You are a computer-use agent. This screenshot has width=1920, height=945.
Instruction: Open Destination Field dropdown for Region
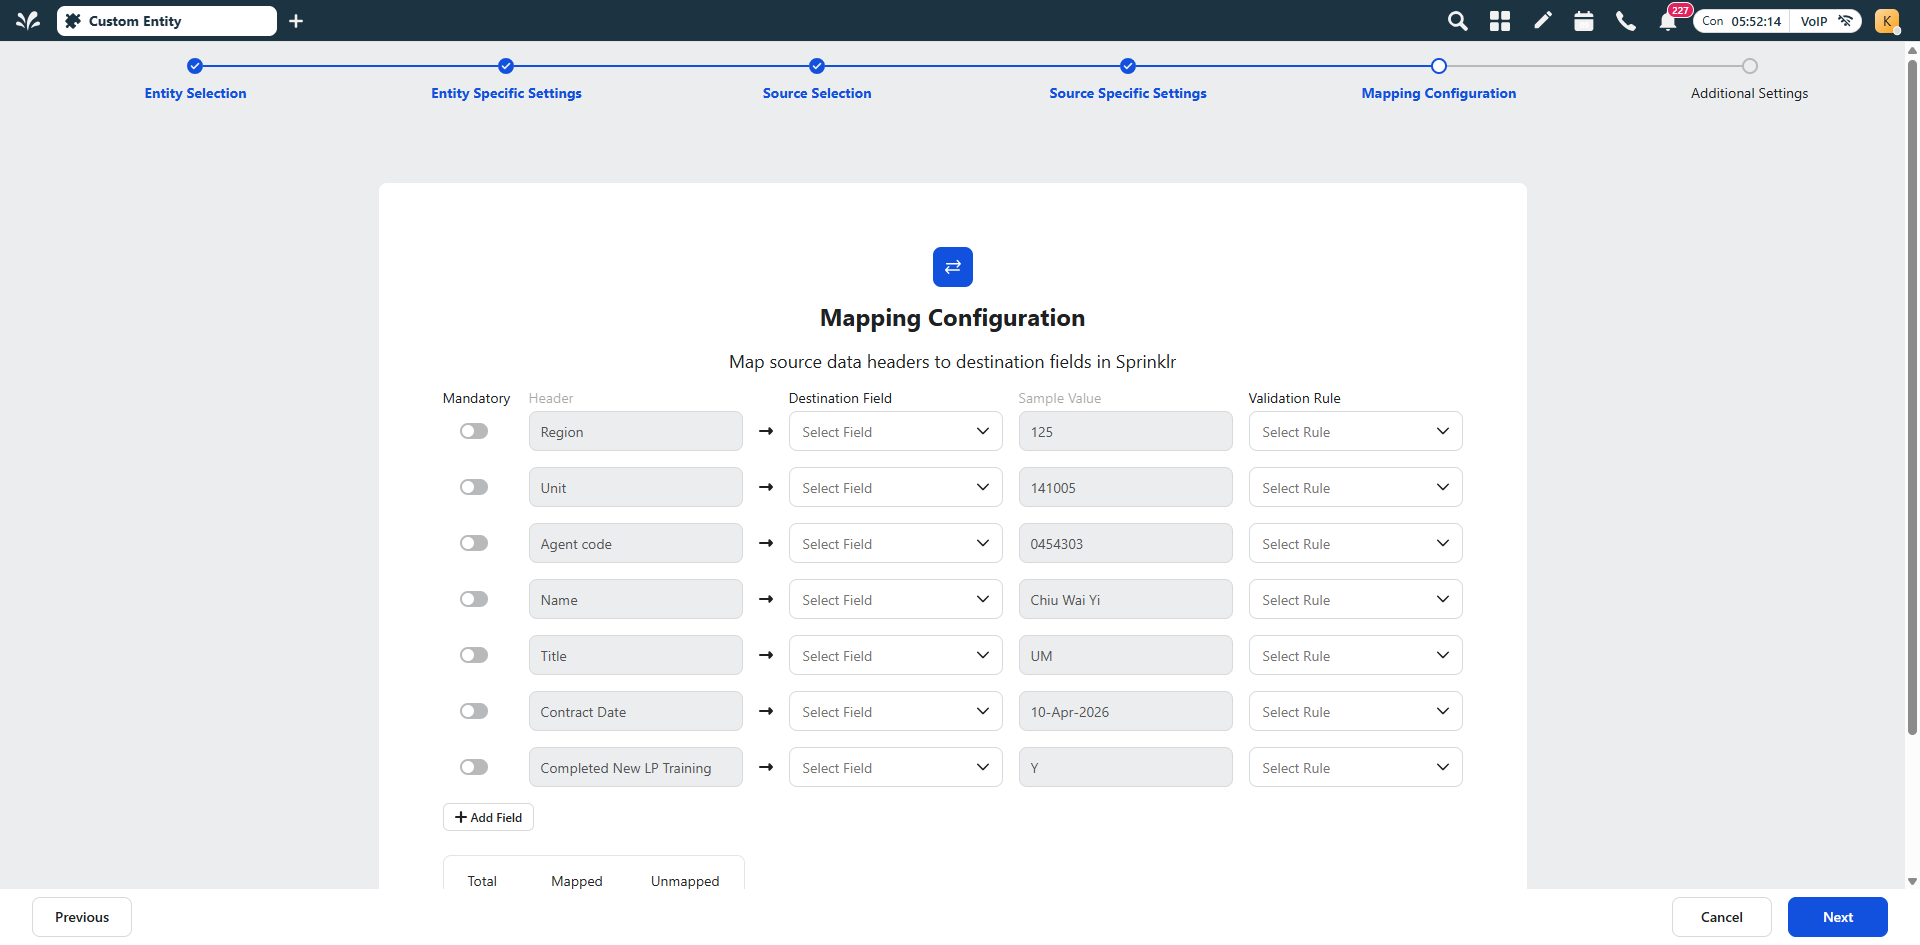(896, 431)
